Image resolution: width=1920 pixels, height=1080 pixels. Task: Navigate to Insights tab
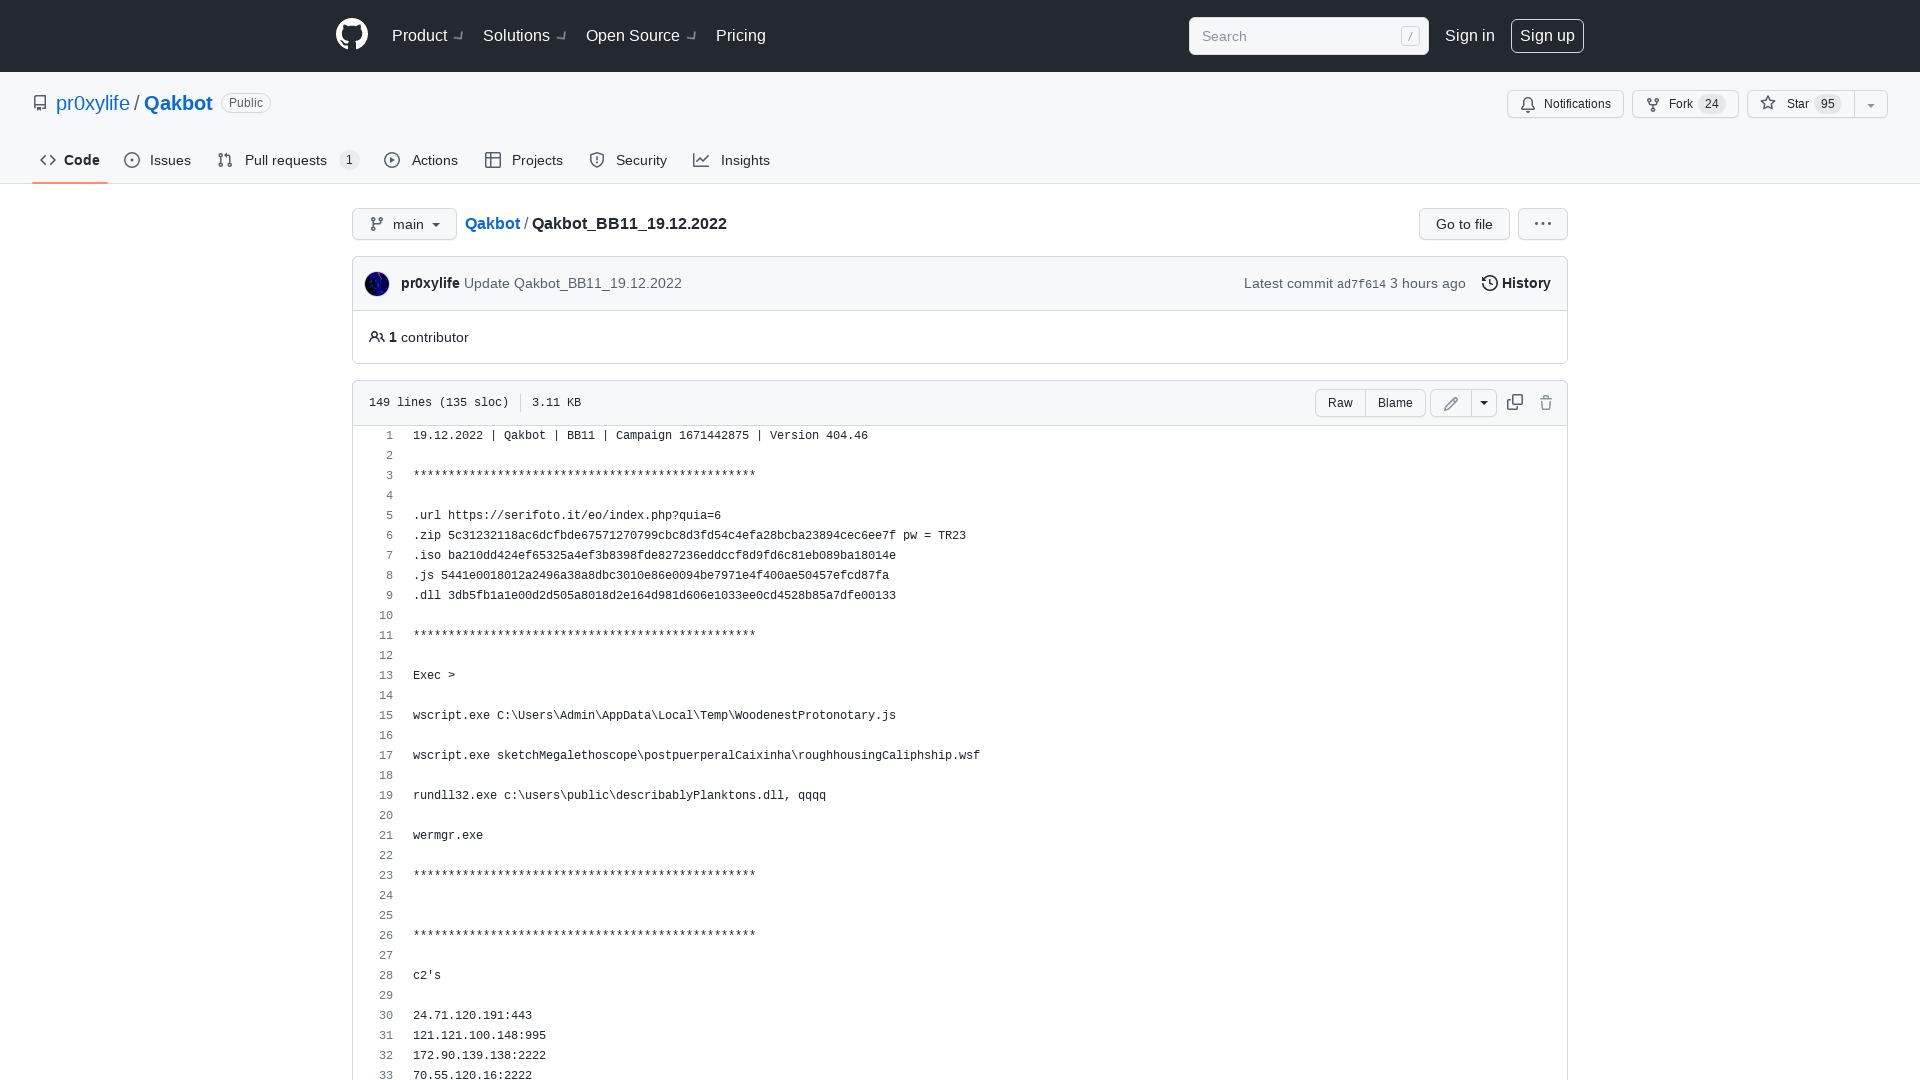coord(732,160)
